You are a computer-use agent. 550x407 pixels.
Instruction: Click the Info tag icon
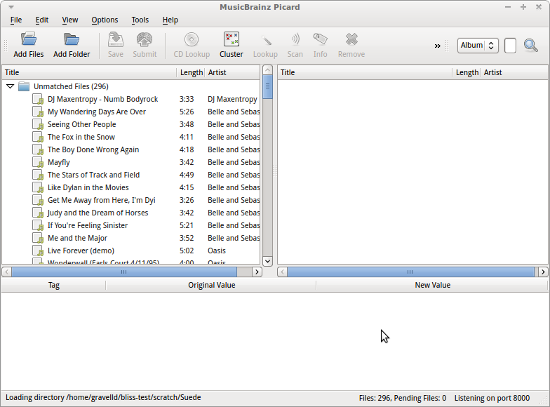(320, 39)
